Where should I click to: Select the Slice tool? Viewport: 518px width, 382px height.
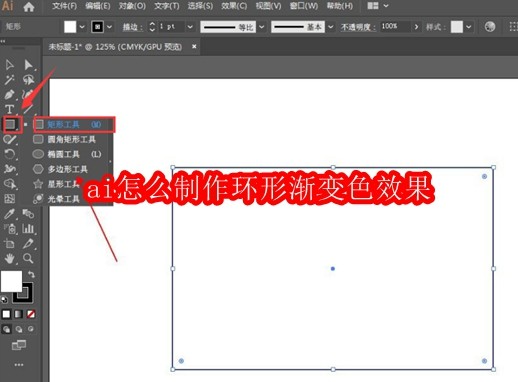[28, 244]
